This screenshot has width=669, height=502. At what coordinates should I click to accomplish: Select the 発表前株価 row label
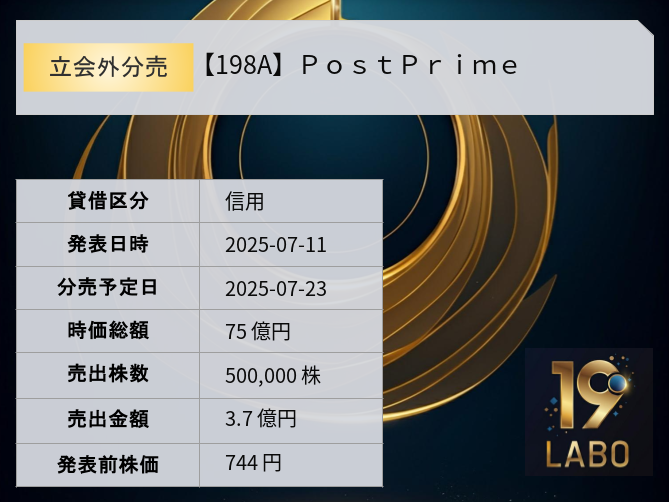[x=108, y=465]
